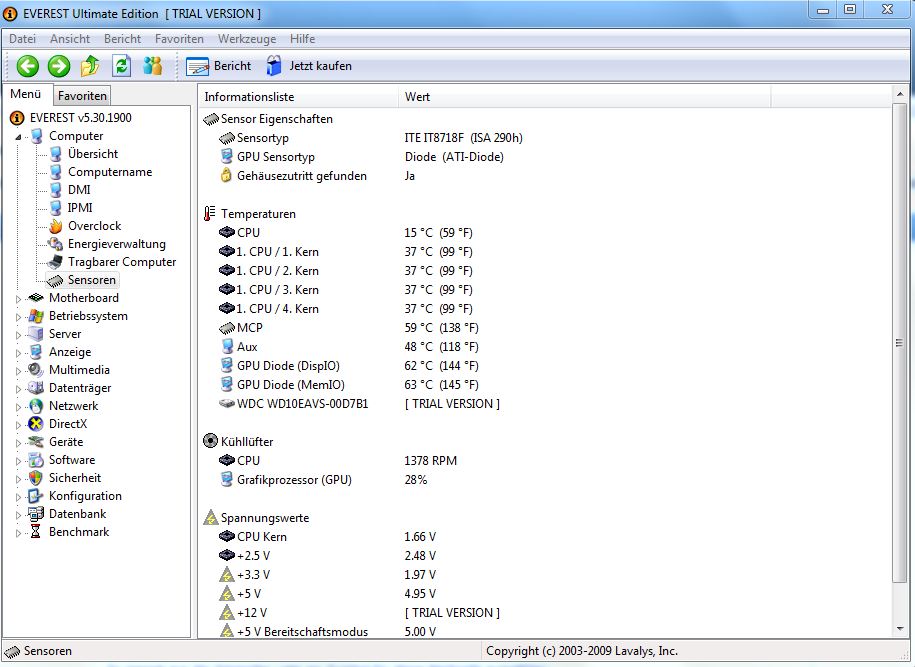Open the Bericht report wizard
Image resolution: width=915 pixels, height=667 pixels.
(219, 66)
